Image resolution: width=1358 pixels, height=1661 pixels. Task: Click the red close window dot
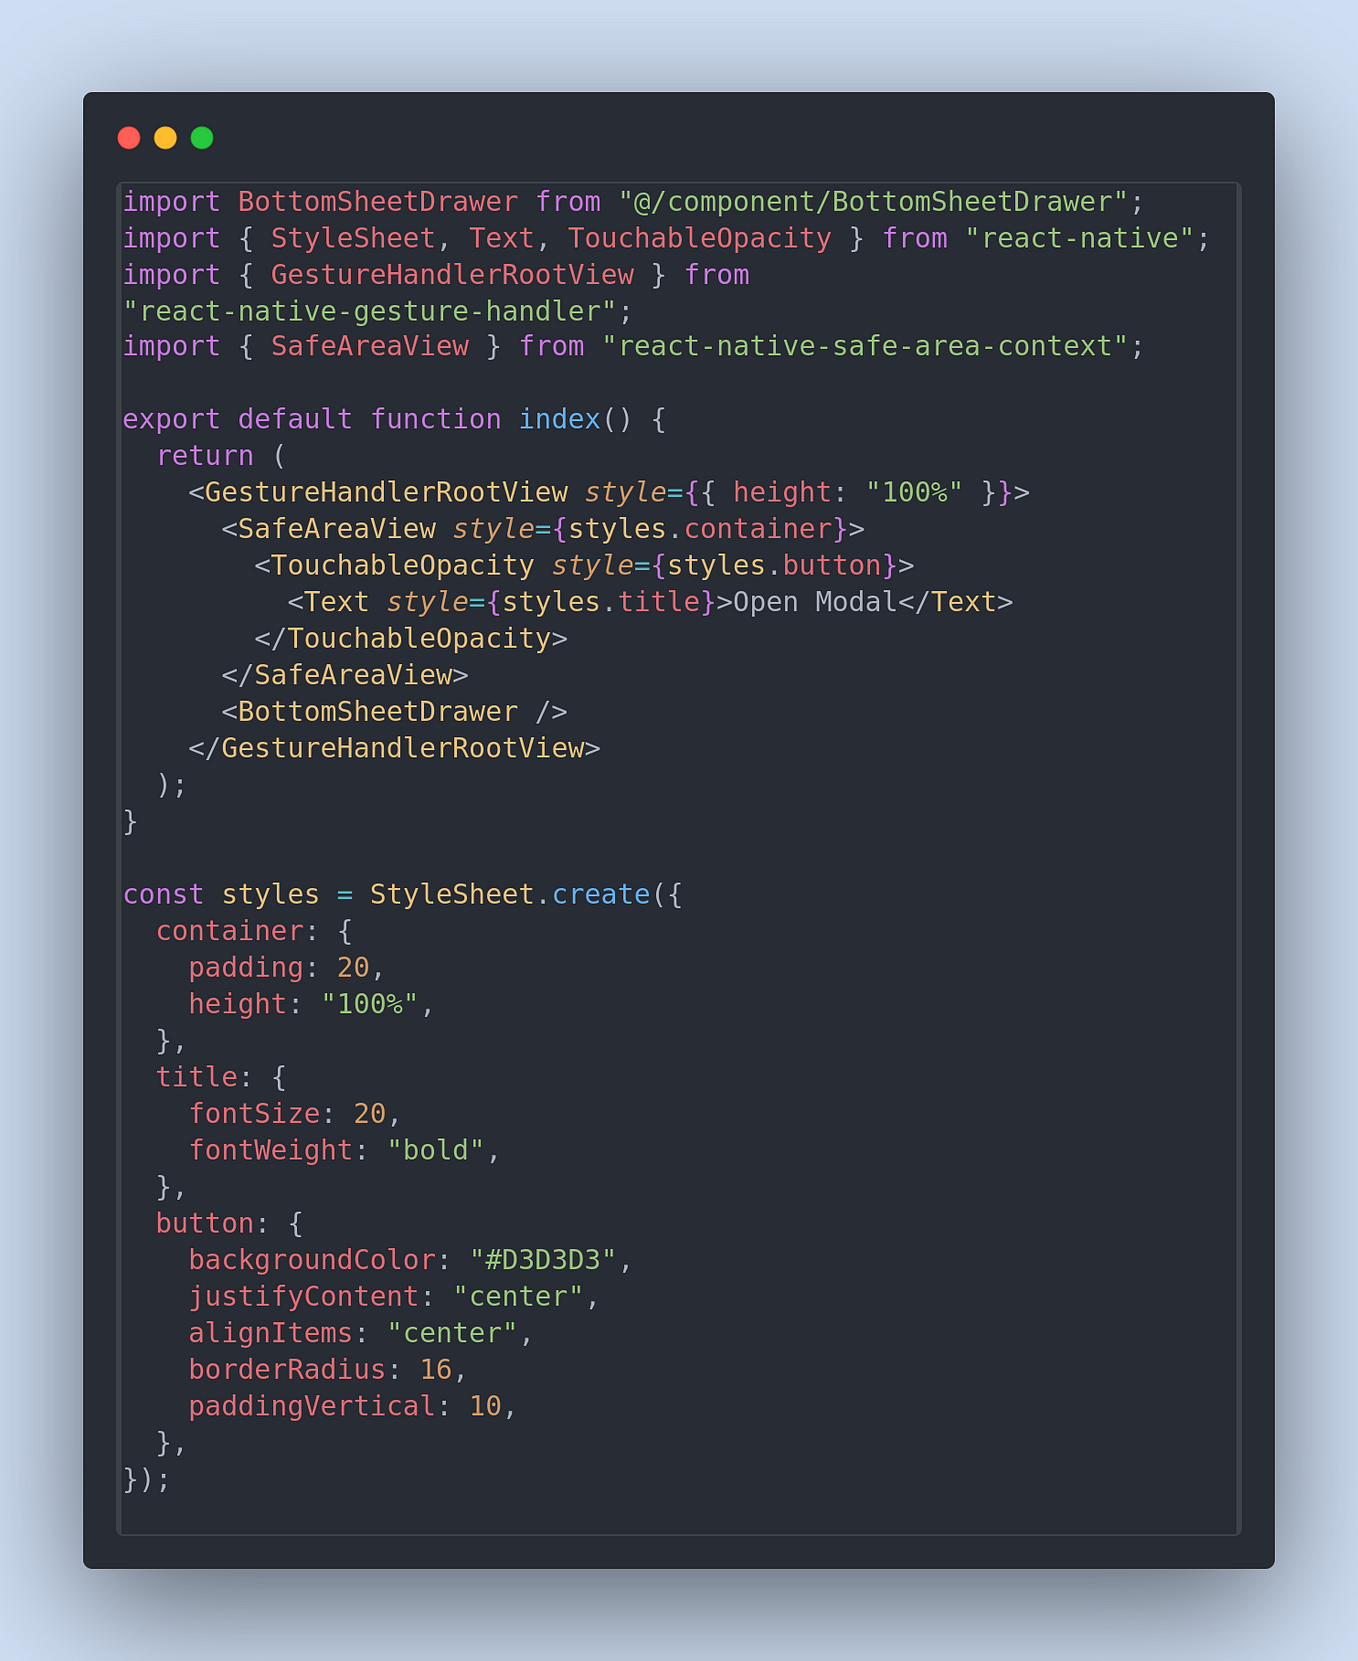tap(129, 138)
